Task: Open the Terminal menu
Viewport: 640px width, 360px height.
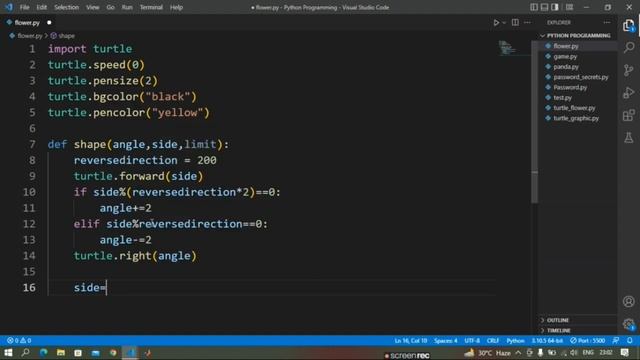Action: 151,7
